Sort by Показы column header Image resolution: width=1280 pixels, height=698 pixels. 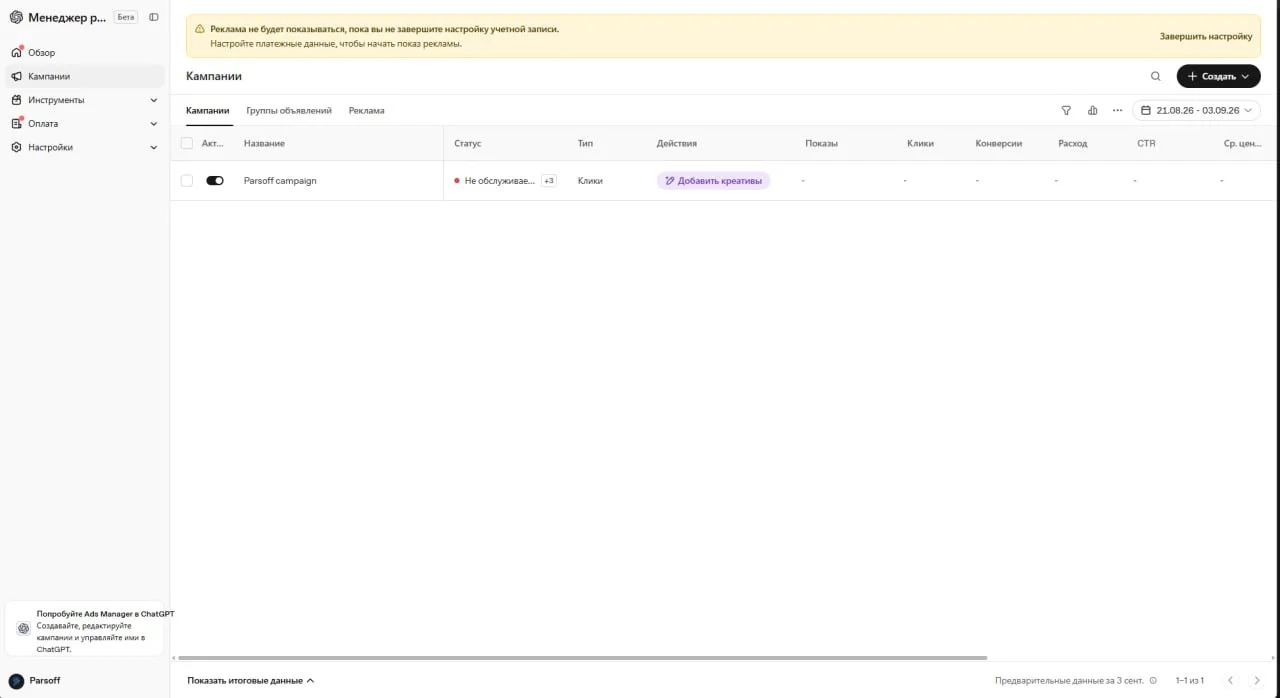point(821,143)
